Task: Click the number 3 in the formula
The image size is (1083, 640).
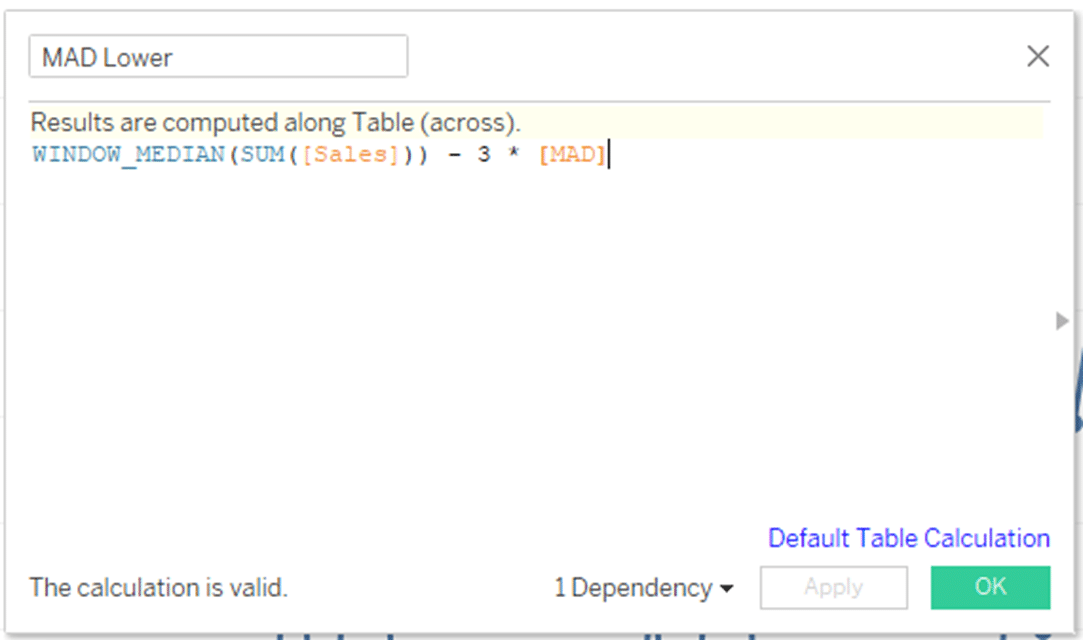Action: click(483, 154)
